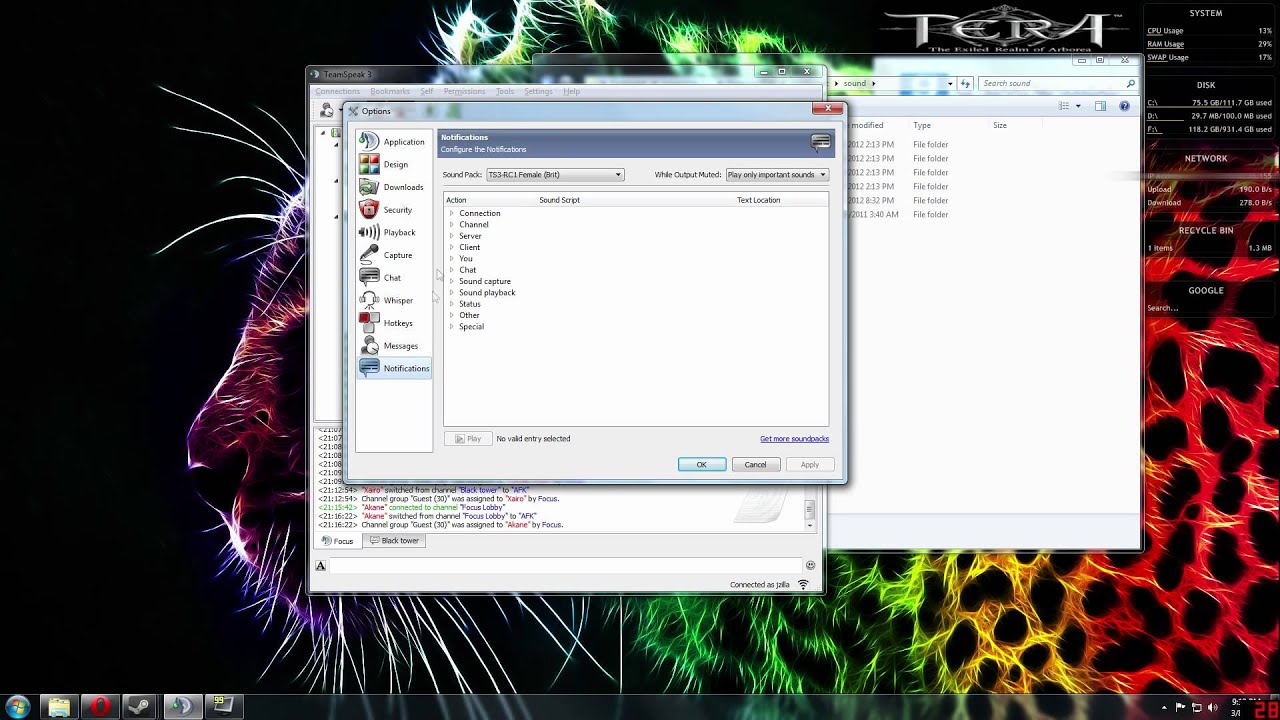This screenshot has width=1280, height=720.
Task: Click the chat log scrollbar down arrow
Action: point(810,524)
